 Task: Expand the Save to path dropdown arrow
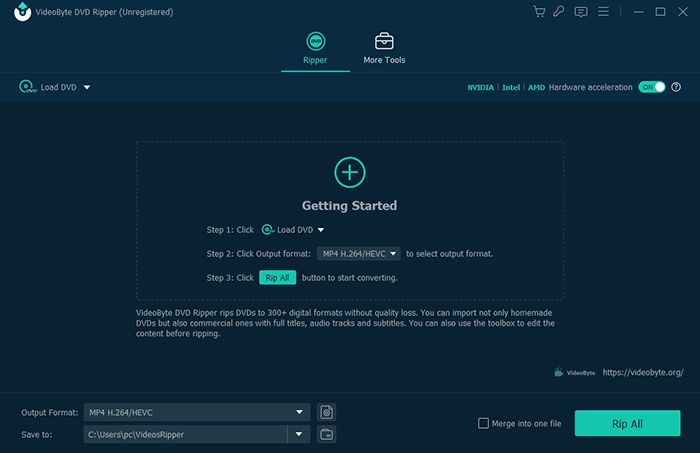pyautogui.click(x=299, y=434)
